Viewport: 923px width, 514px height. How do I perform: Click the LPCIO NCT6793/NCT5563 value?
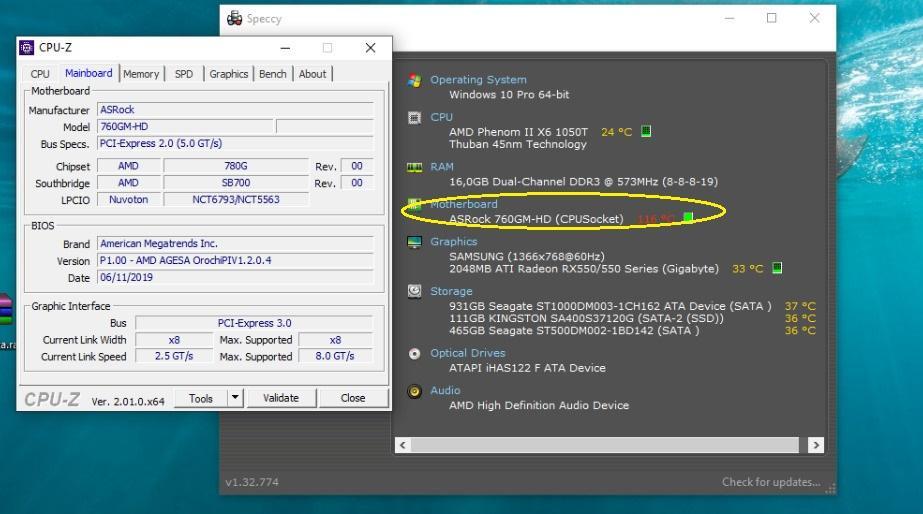point(235,200)
